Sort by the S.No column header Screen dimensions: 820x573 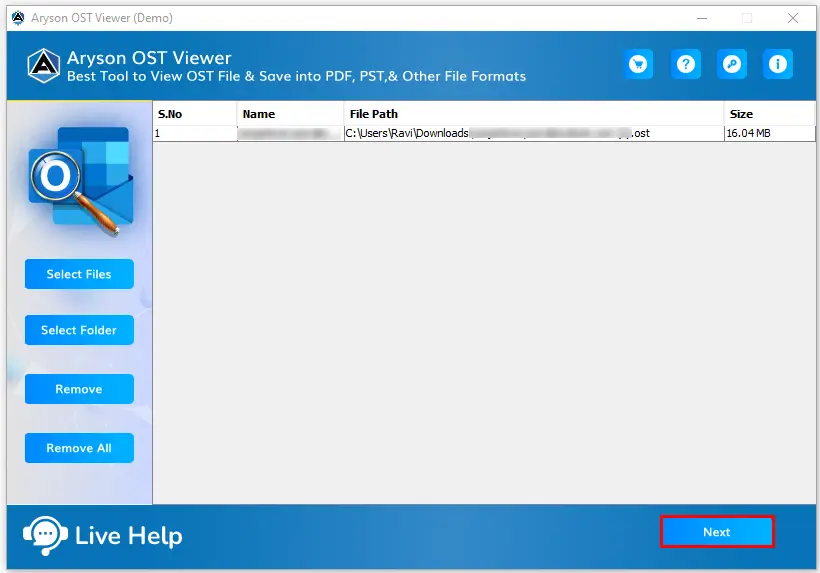[x=195, y=114]
